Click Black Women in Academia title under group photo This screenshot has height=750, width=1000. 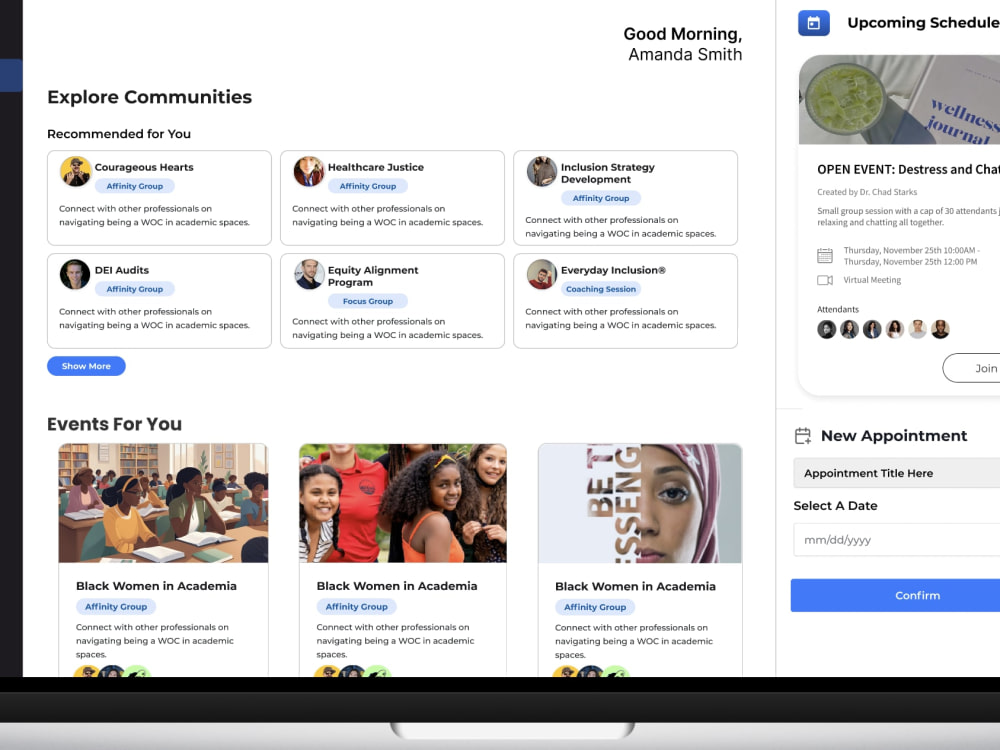click(x=397, y=586)
